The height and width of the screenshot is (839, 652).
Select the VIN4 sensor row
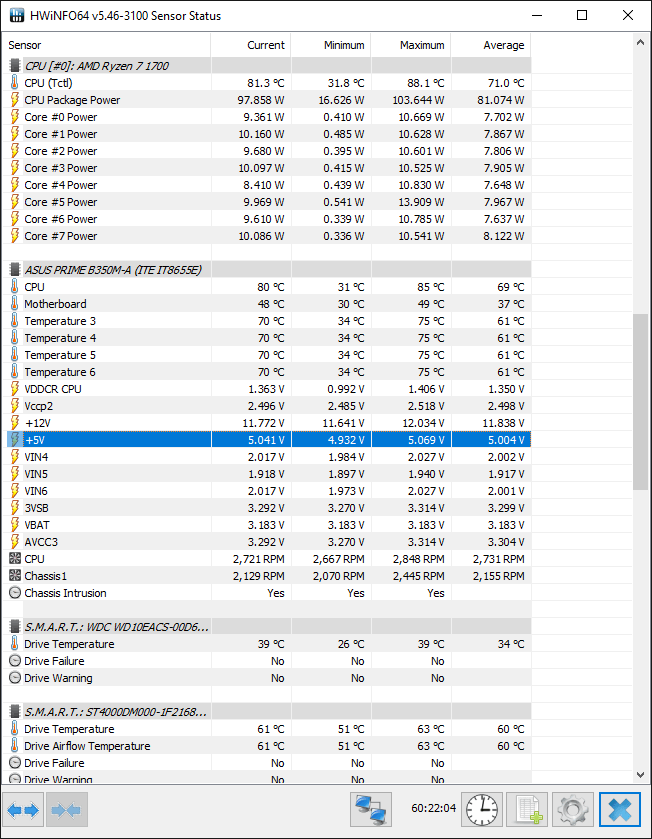[266, 457]
